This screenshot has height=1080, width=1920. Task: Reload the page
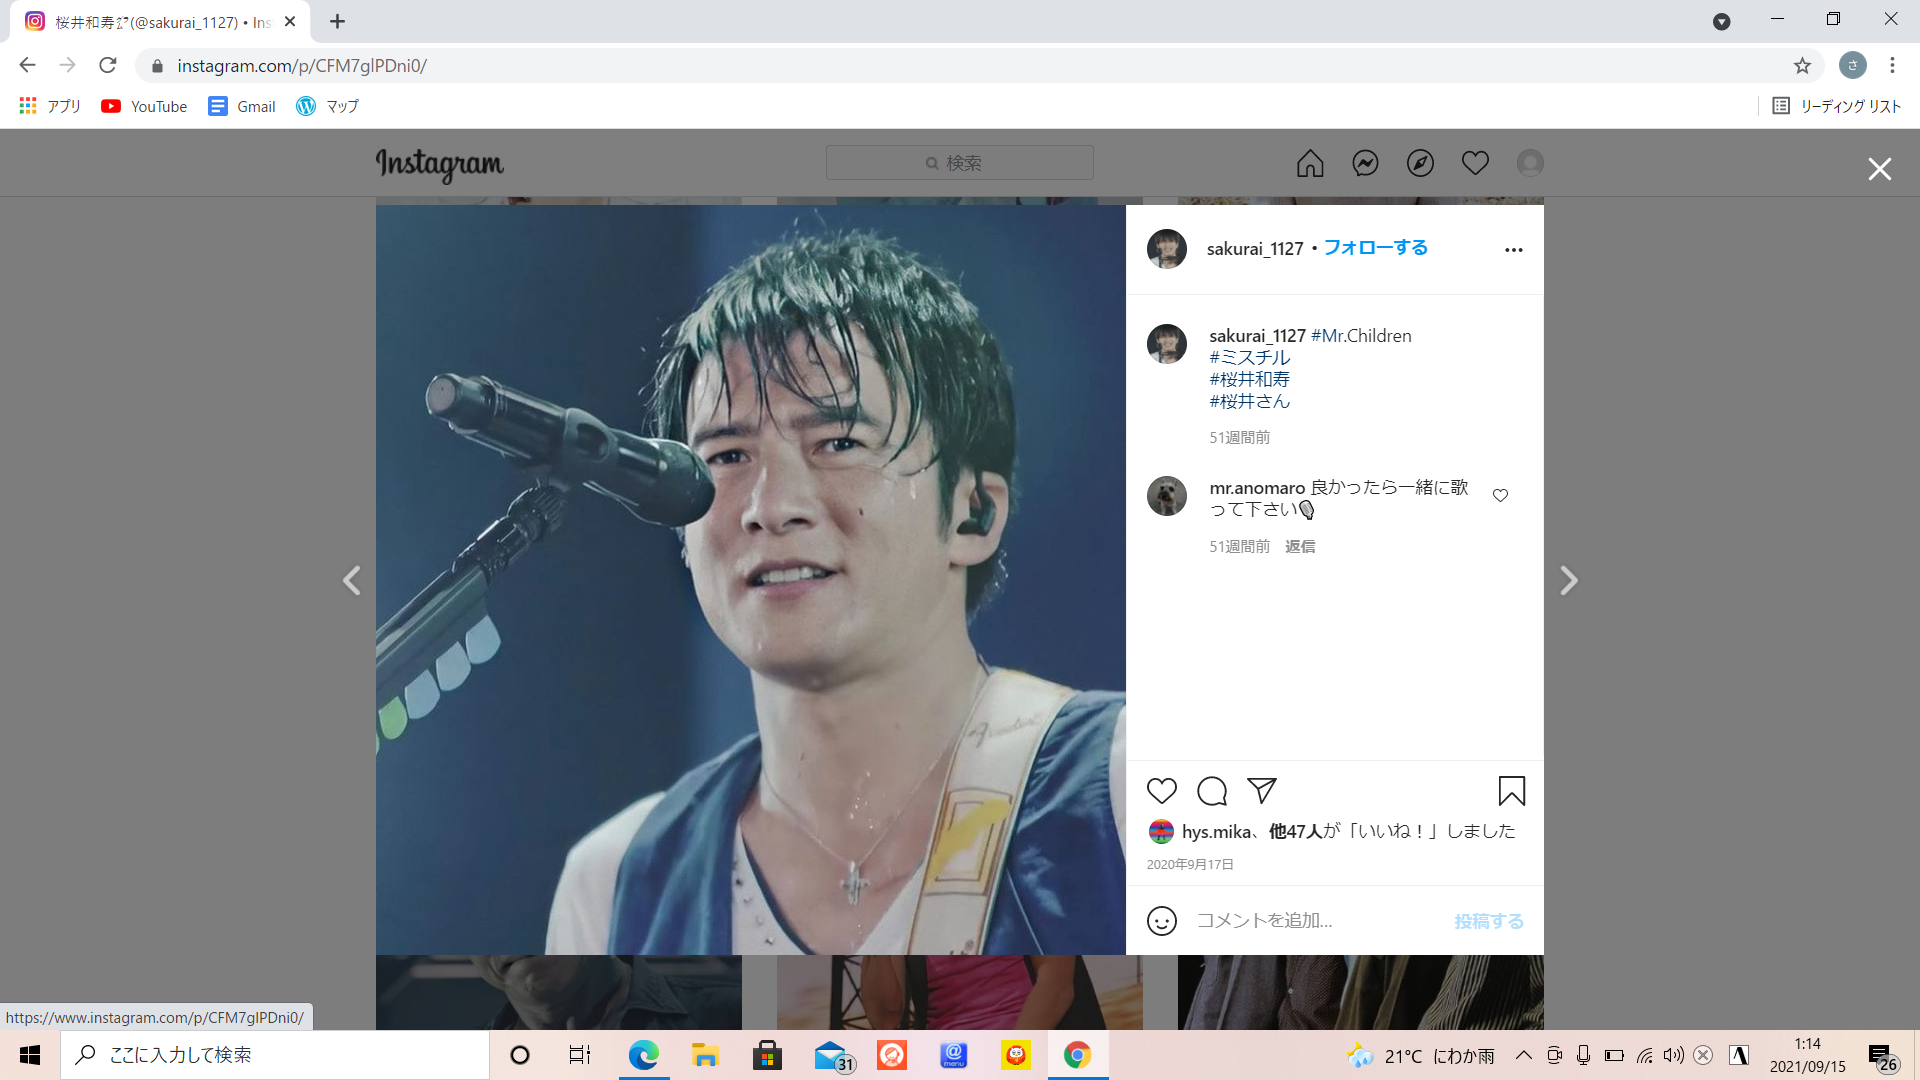[x=108, y=65]
